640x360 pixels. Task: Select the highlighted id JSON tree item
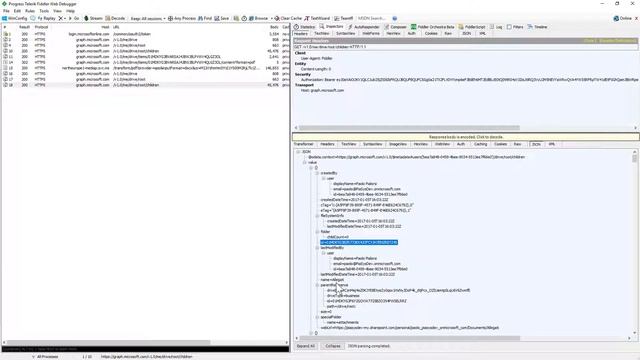(359, 242)
